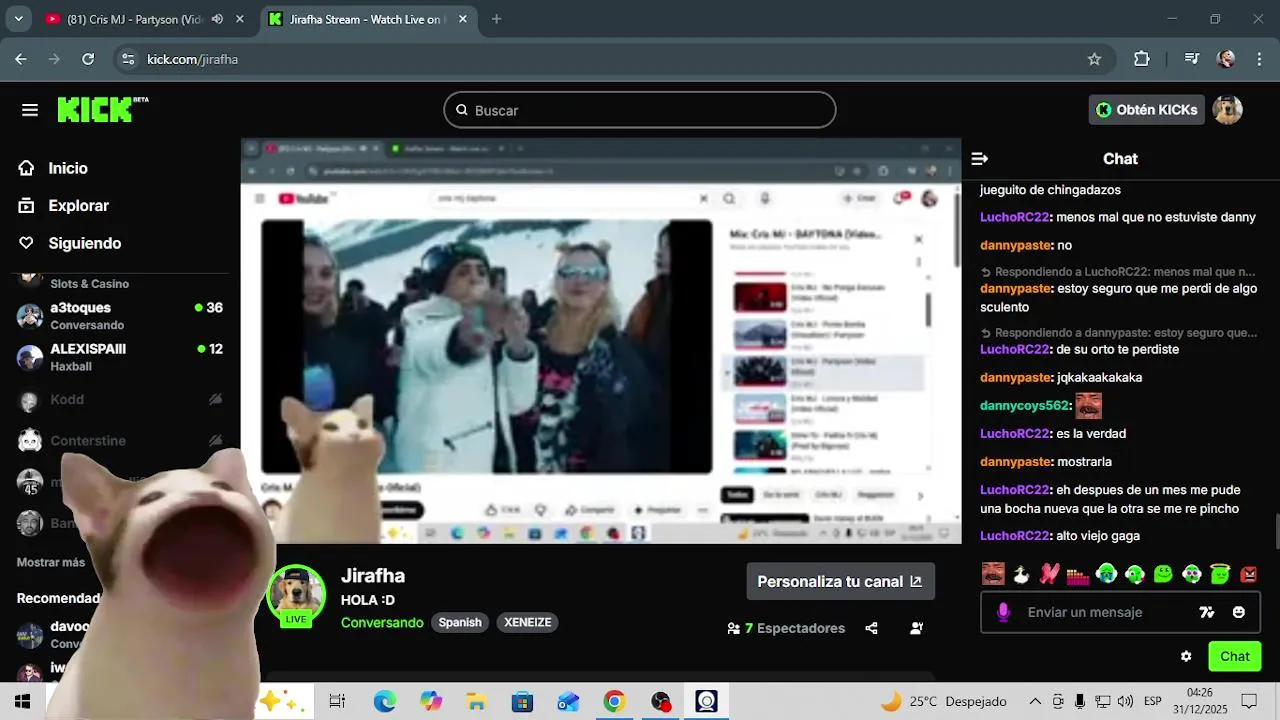Viewport: 1280px width, 720px height.
Task: Pick the mustache man face emote
Action: 993,574
